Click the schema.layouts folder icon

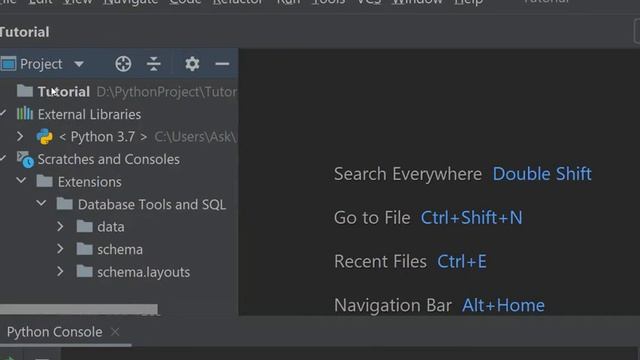pos(84,271)
